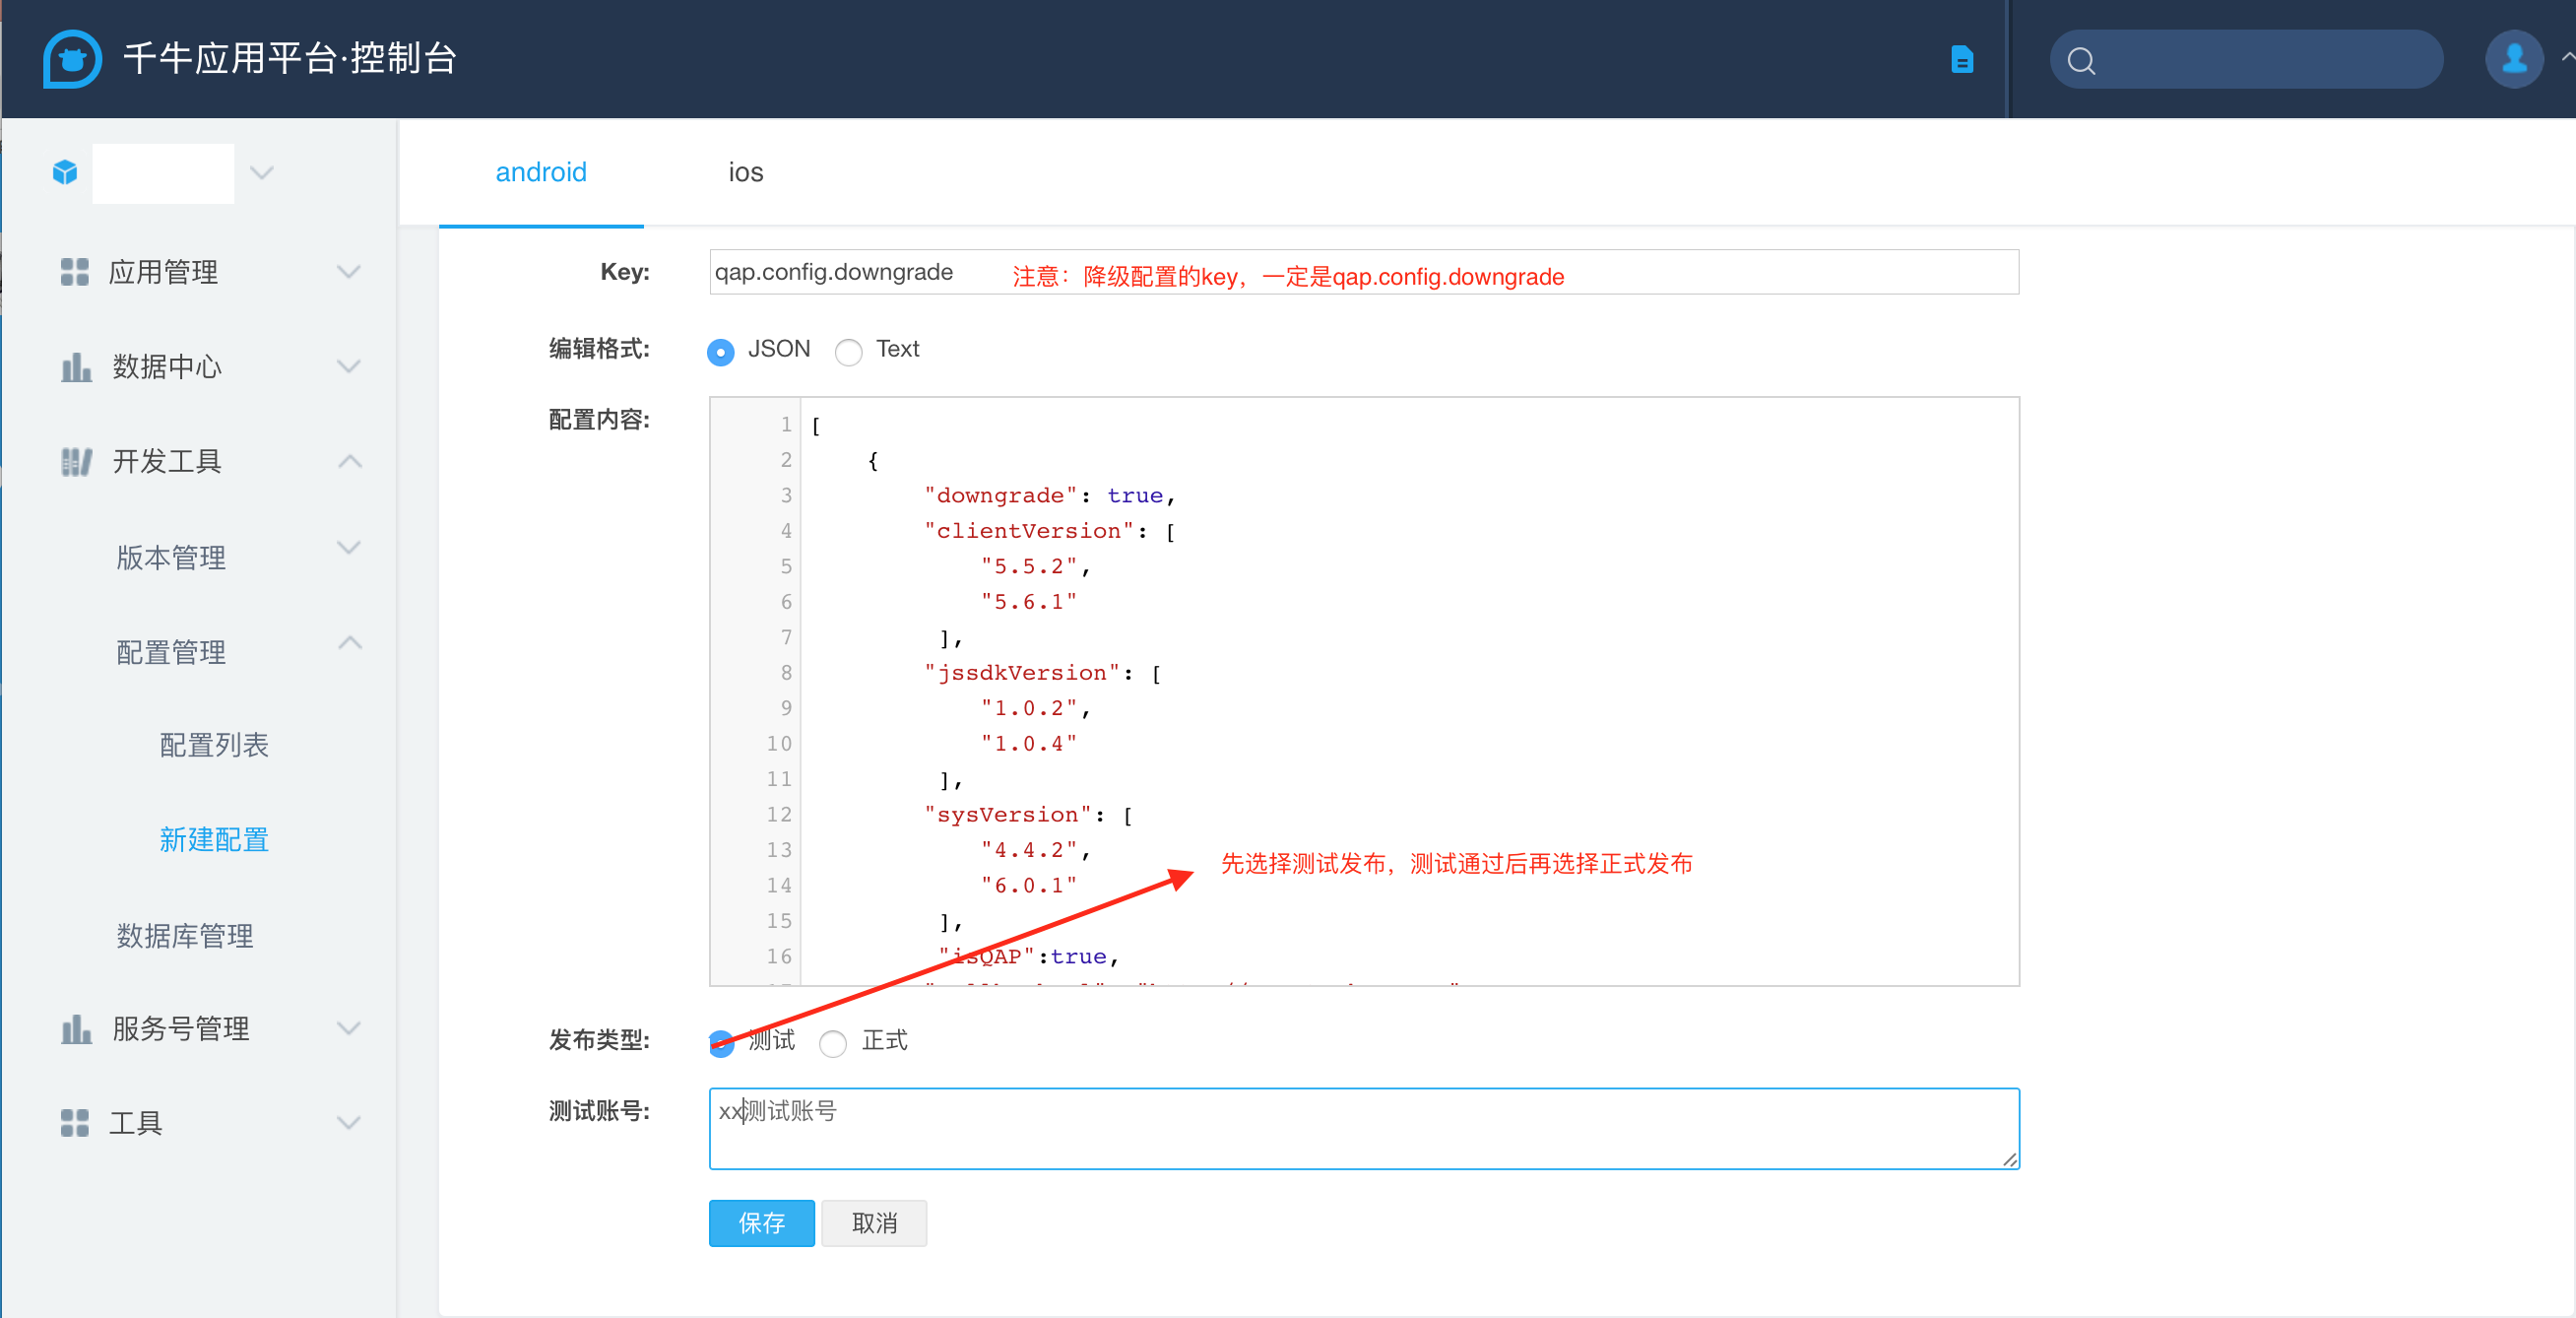Open the user avatar icon
Viewport: 2576px width, 1318px height.
point(2514,60)
